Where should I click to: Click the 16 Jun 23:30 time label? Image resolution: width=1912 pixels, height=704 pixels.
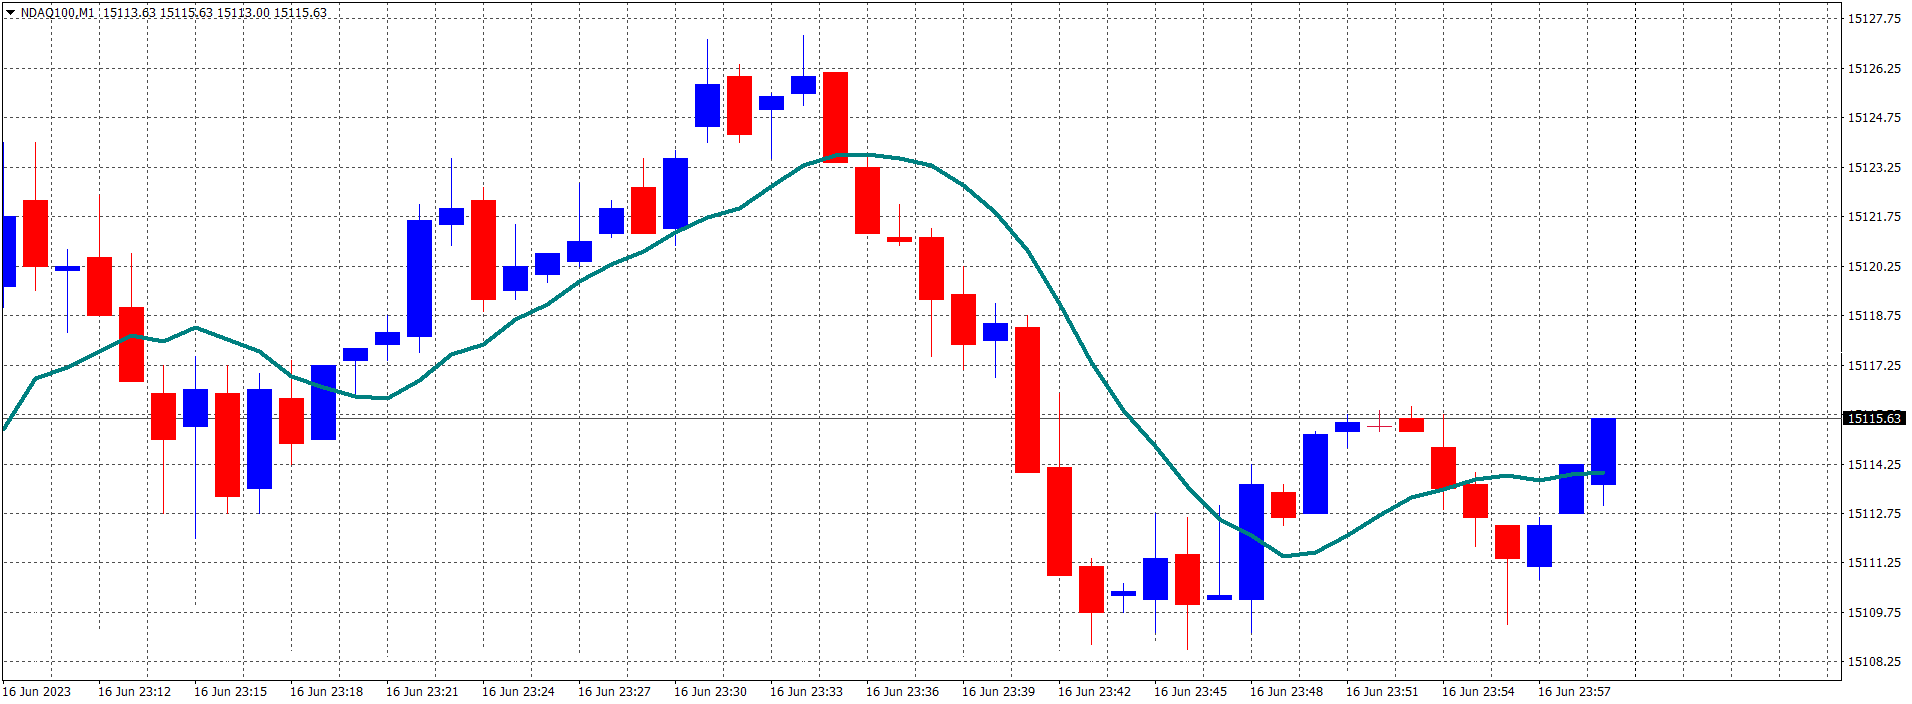point(710,691)
